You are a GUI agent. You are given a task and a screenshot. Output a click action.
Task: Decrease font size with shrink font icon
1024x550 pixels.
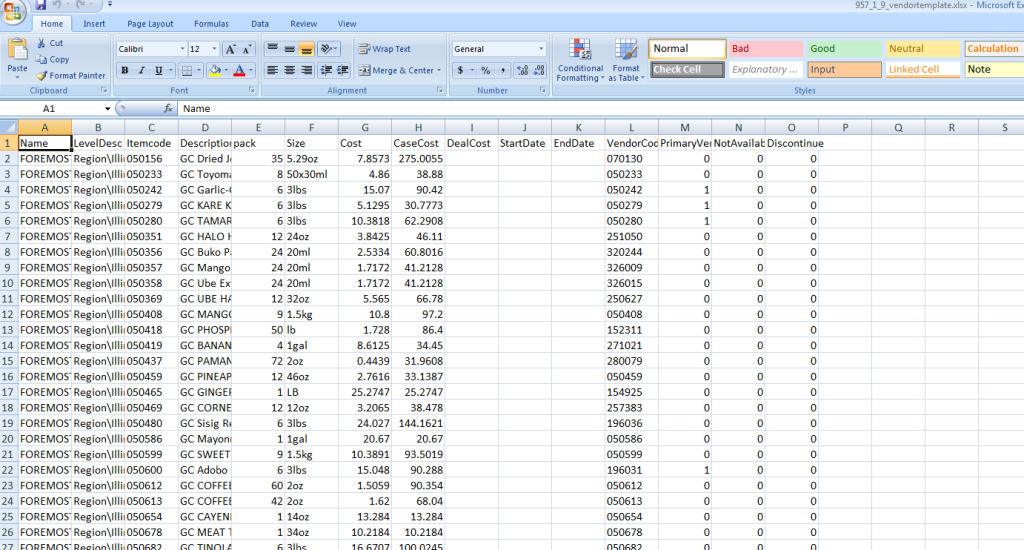(x=247, y=50)
